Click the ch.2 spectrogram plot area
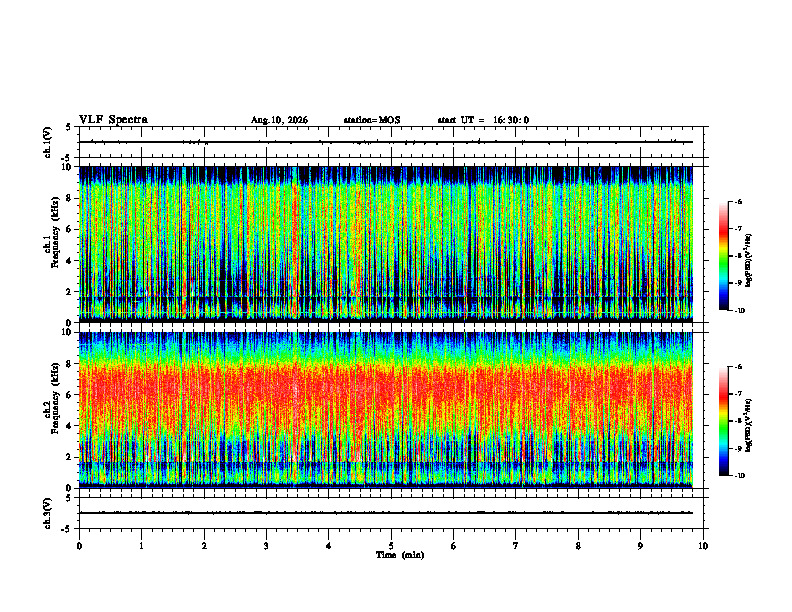The height and width of the screenshot is (612, 792). point(386,410)
